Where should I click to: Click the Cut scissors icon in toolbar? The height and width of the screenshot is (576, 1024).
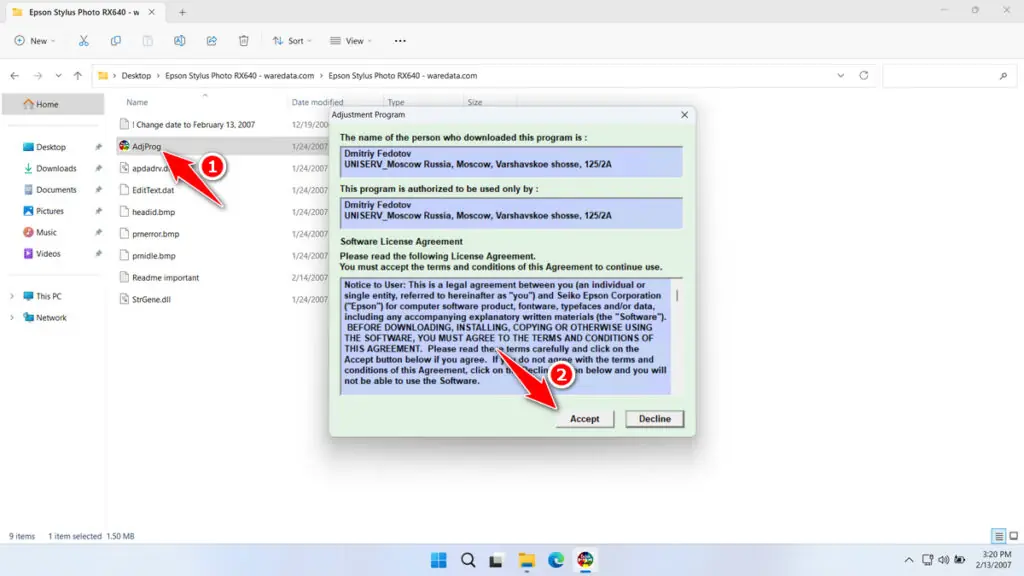(84, 41)
